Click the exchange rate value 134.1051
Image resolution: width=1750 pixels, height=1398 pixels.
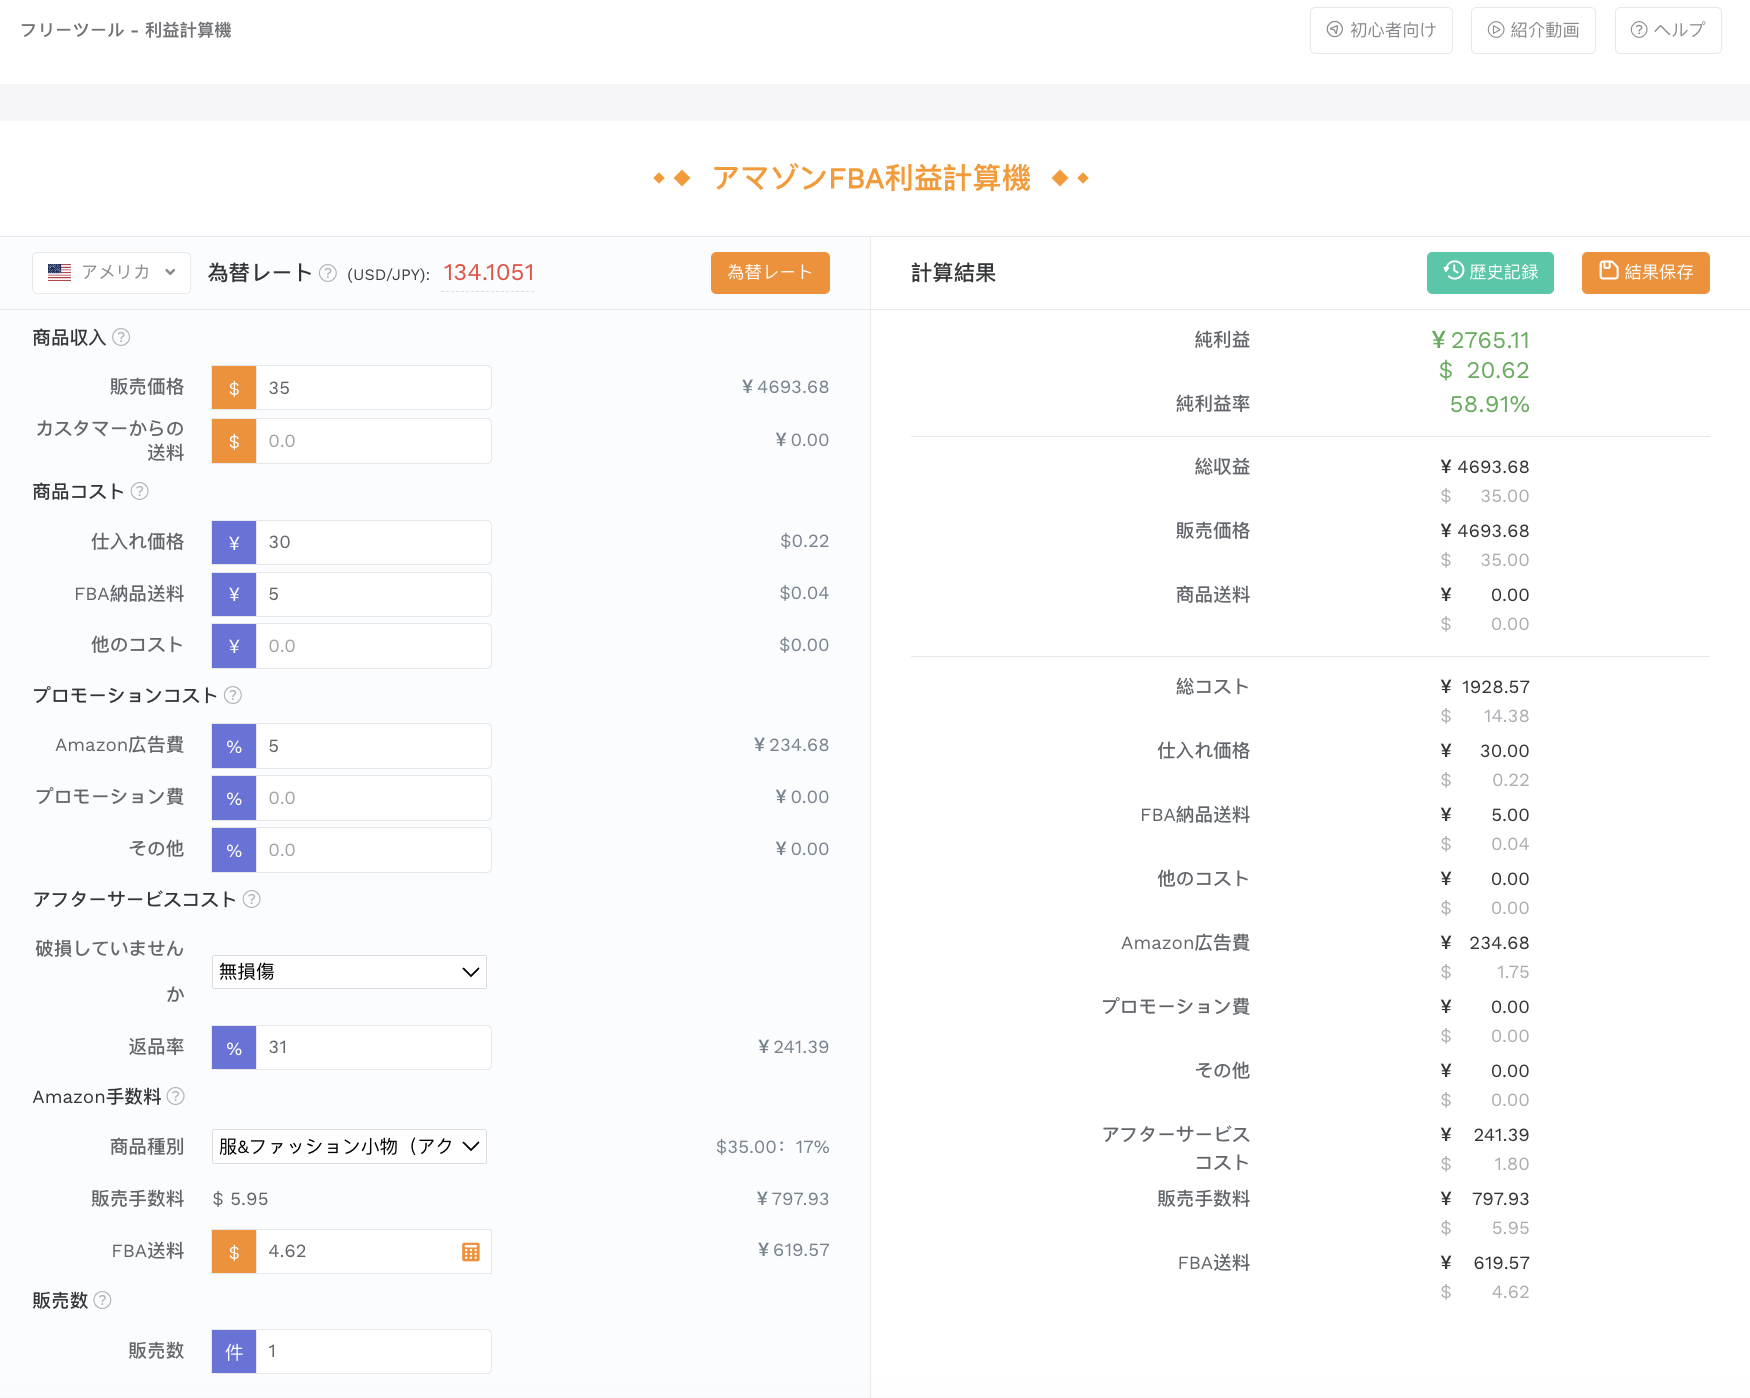(488, 273)
